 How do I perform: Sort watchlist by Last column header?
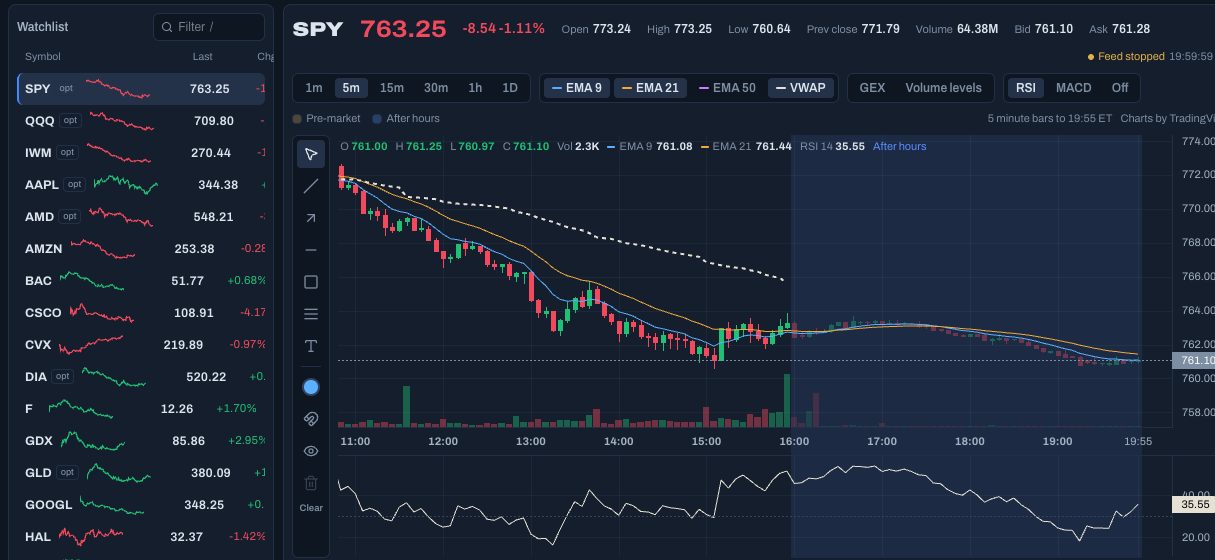click(x=203, y=57)
